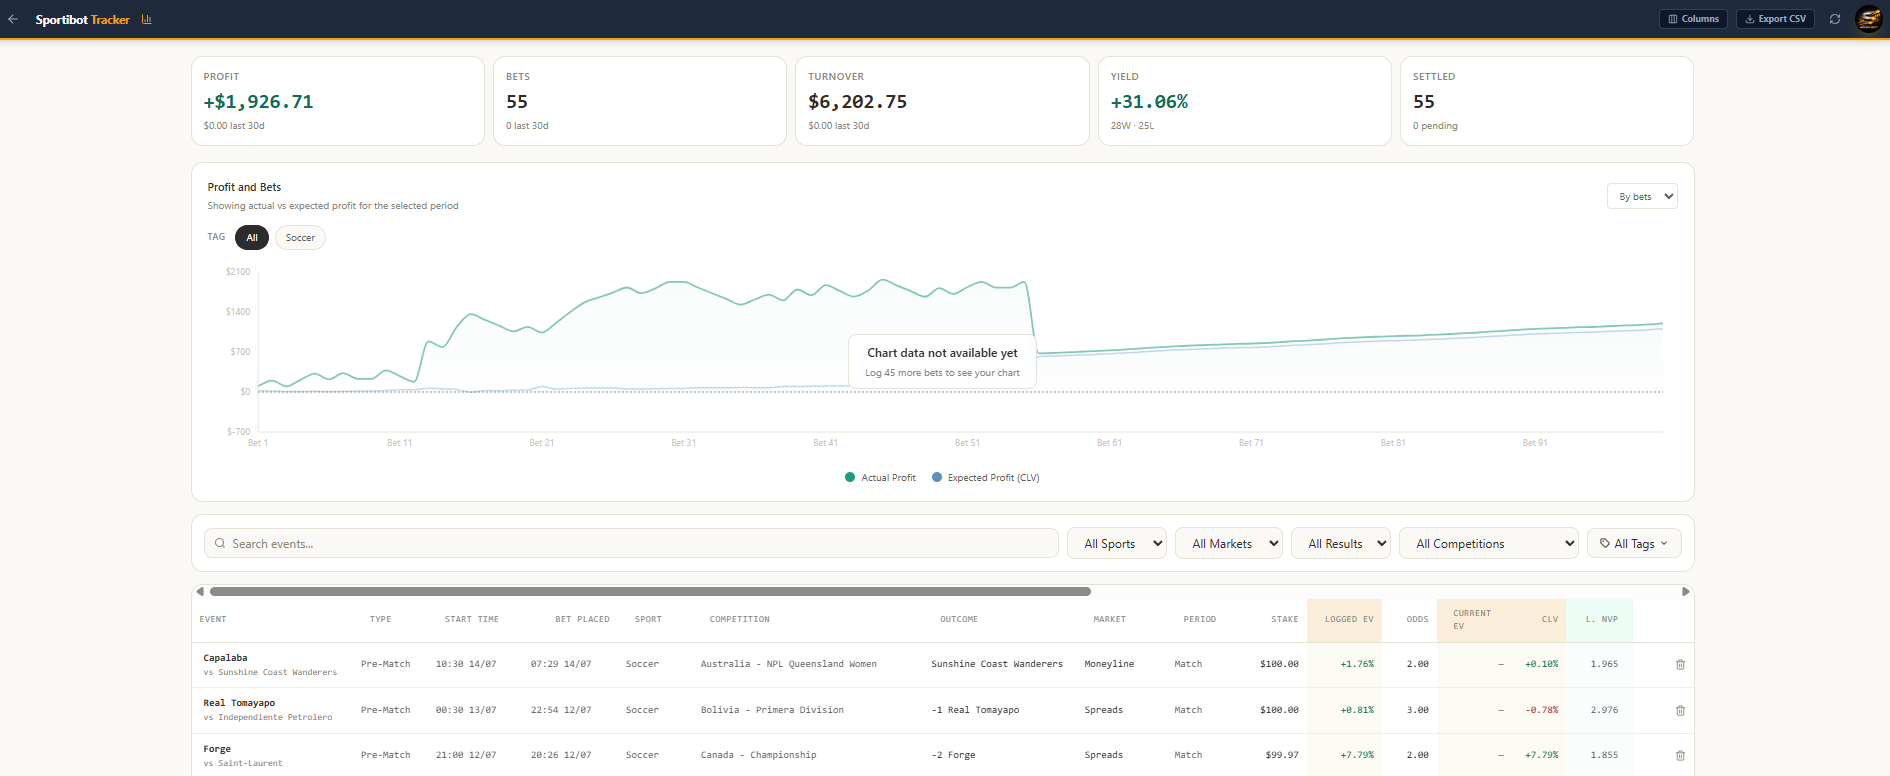
Task: Delete the Capalaba bet row
Action: (1680, 665)
